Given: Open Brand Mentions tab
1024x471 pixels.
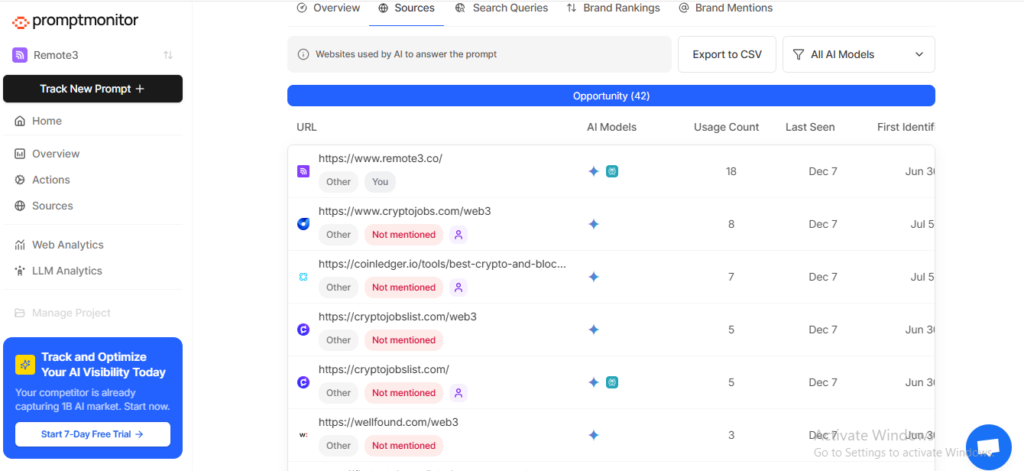Looking at the screenshot, I should click(725, 8).
